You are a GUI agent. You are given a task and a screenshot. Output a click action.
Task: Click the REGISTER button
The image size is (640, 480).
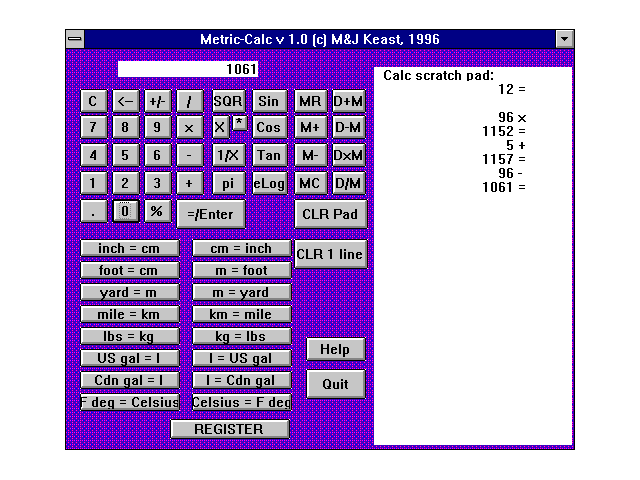tap(229, 429)
